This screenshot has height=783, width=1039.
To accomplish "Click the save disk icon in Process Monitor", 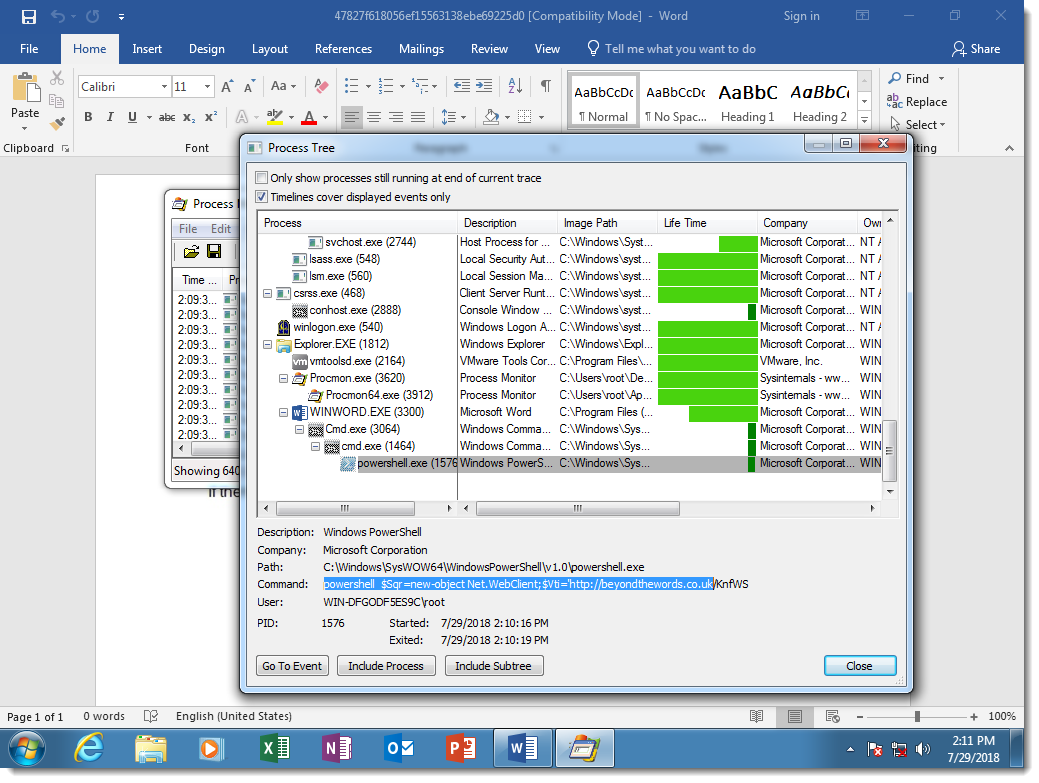I will pos(214,252).
